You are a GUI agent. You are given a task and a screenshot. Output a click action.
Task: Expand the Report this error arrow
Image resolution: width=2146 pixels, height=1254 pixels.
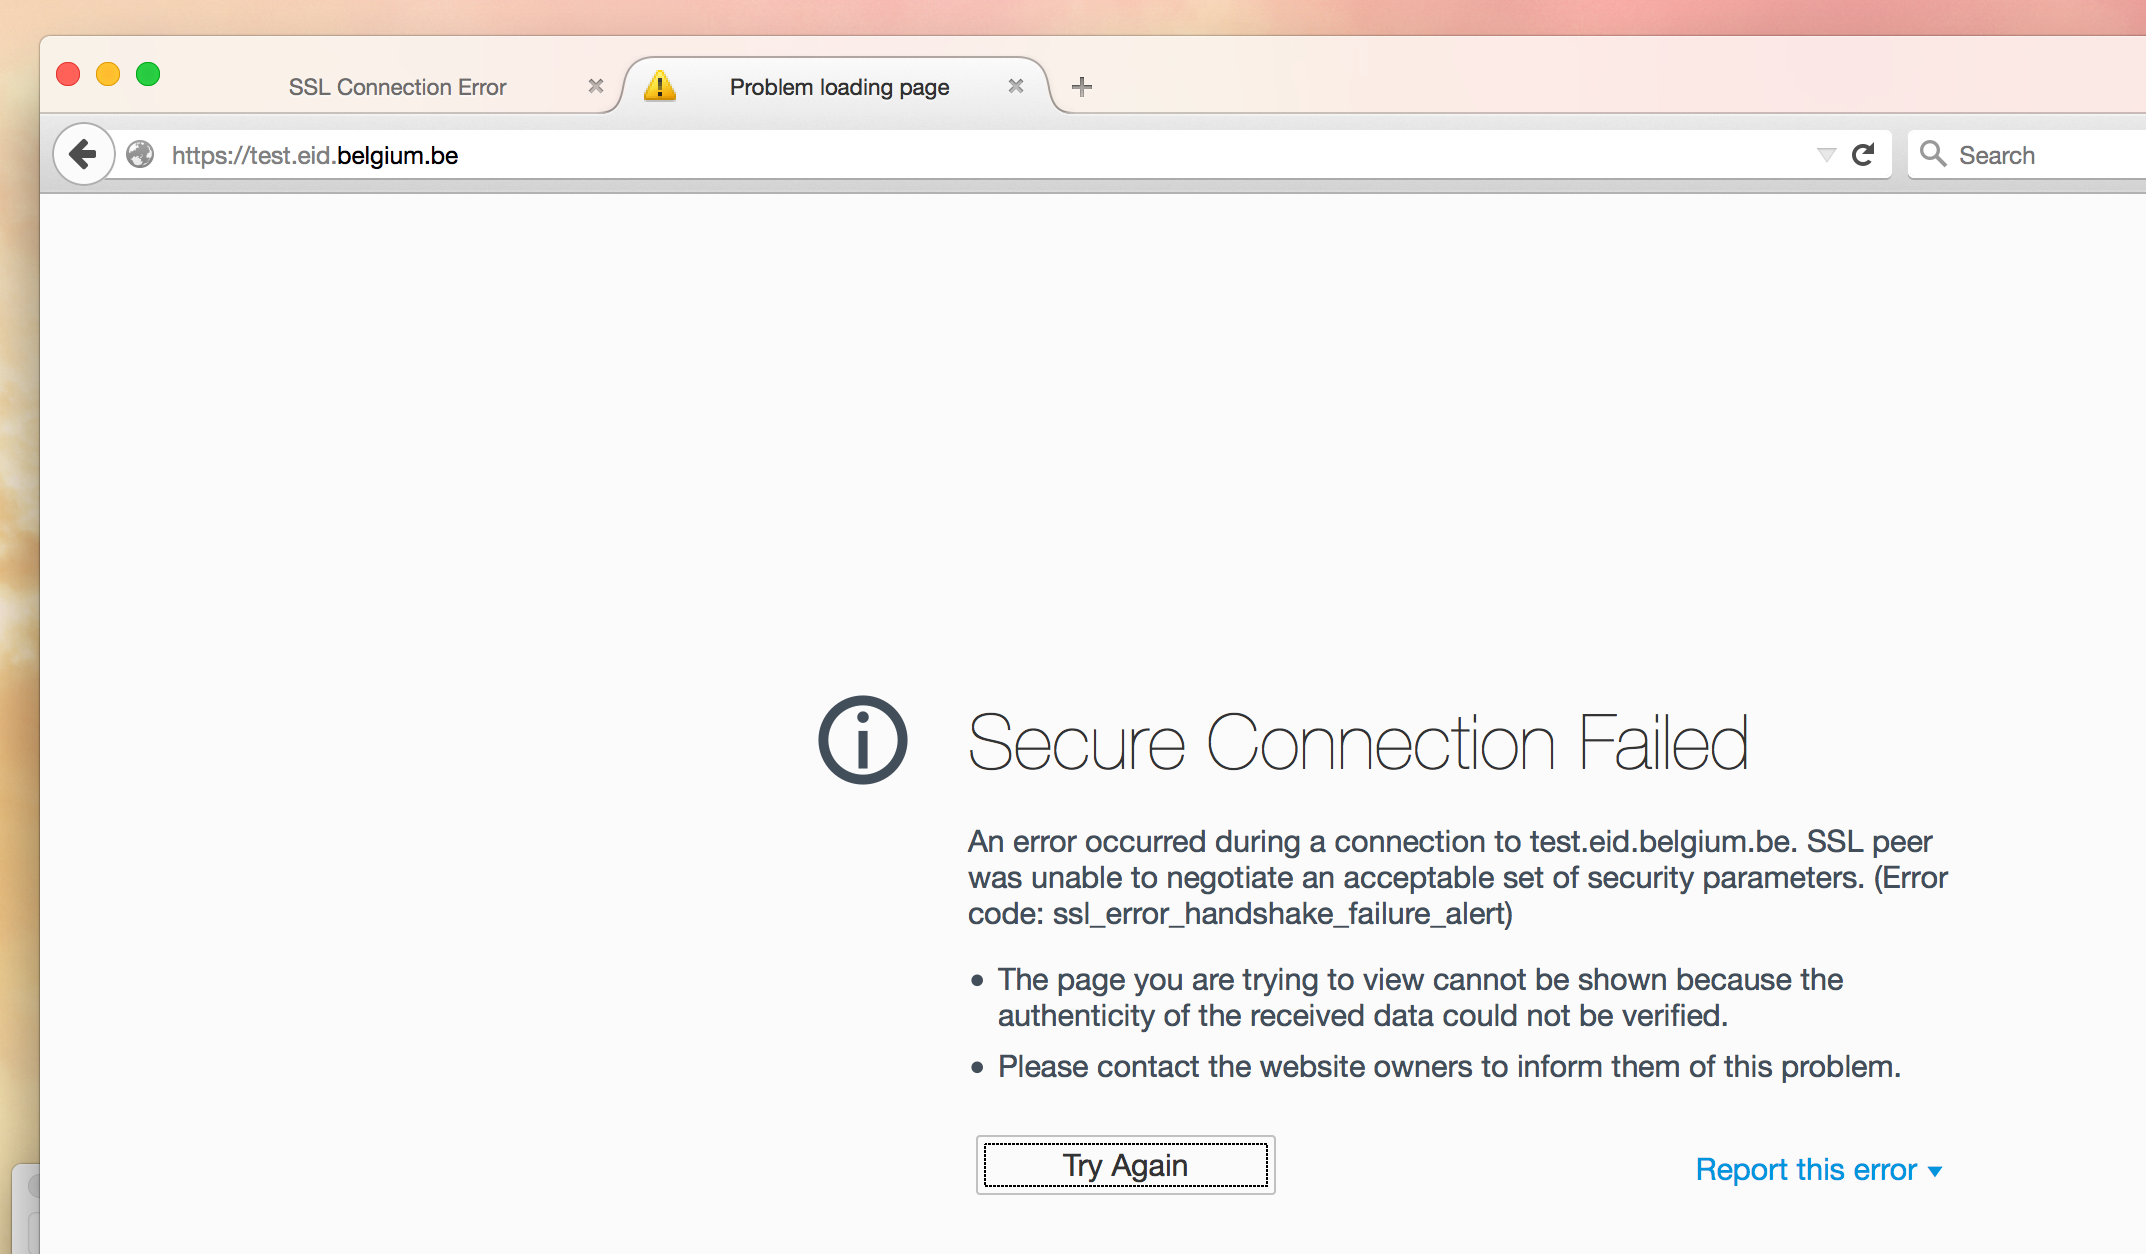click(1935, 1171)
